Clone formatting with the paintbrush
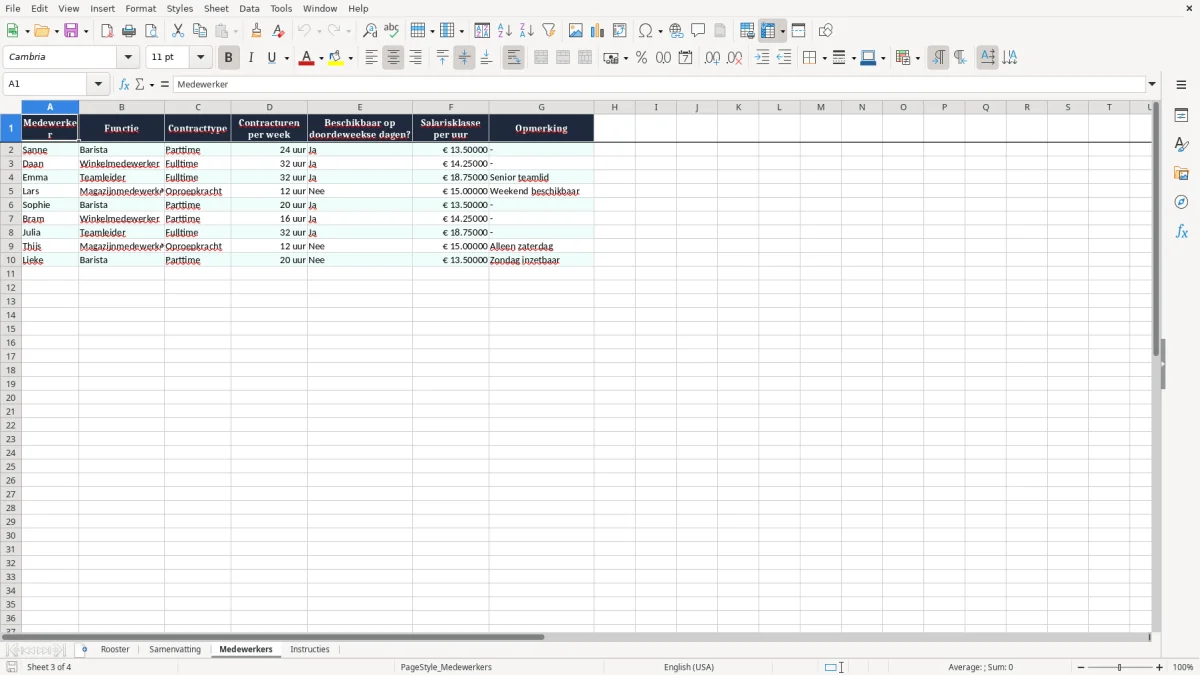 pos(257,31)
